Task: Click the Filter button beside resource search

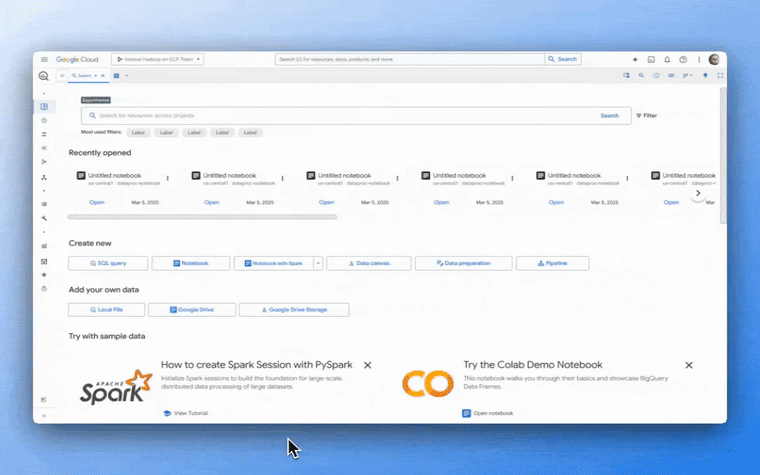Action: 646,116
